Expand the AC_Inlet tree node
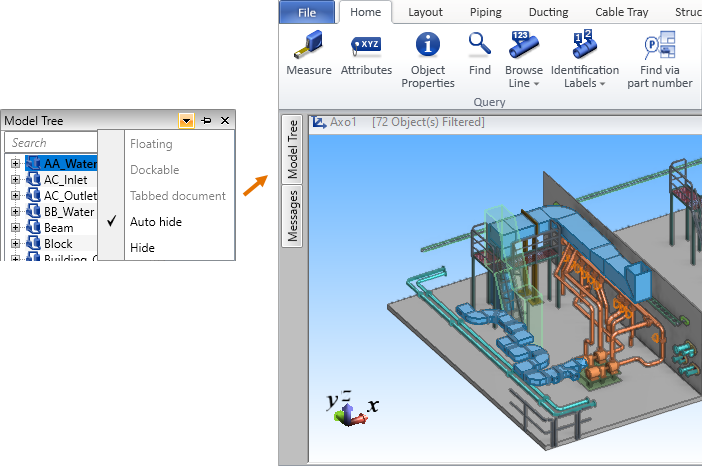Screen dimensions: 702x466 15,180
